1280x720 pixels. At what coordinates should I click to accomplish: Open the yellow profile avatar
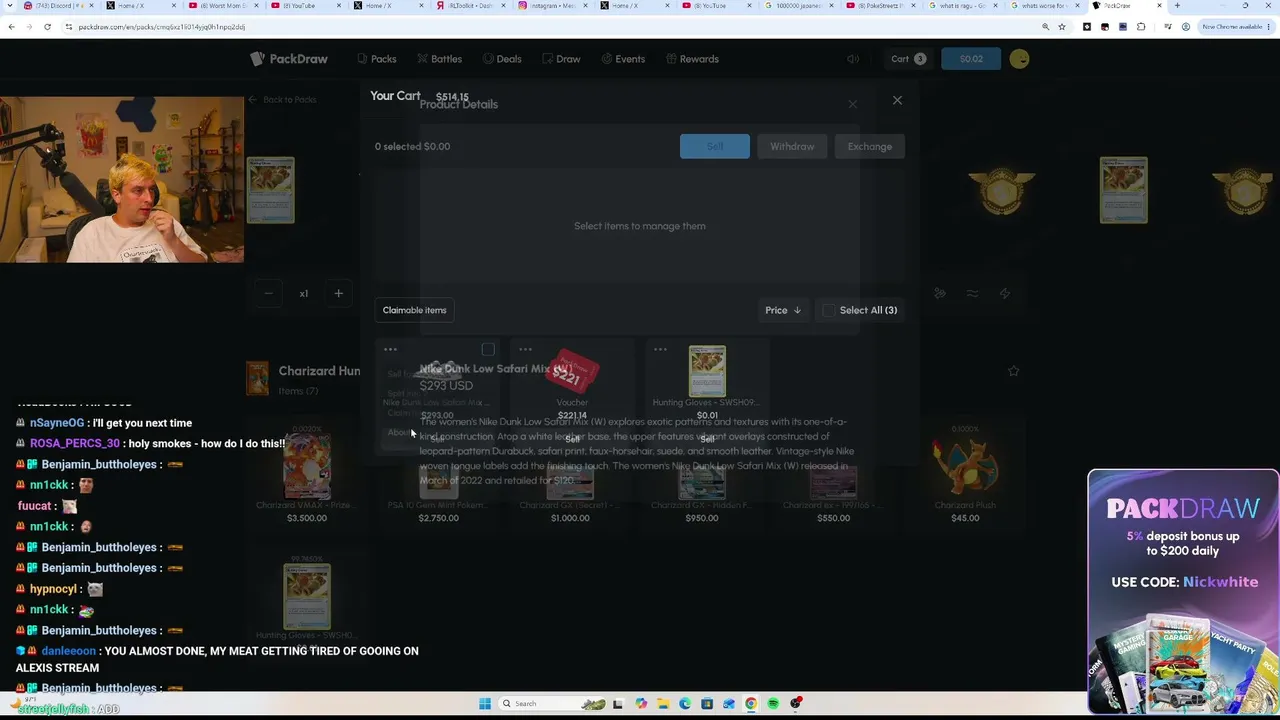click(1019, 59)
